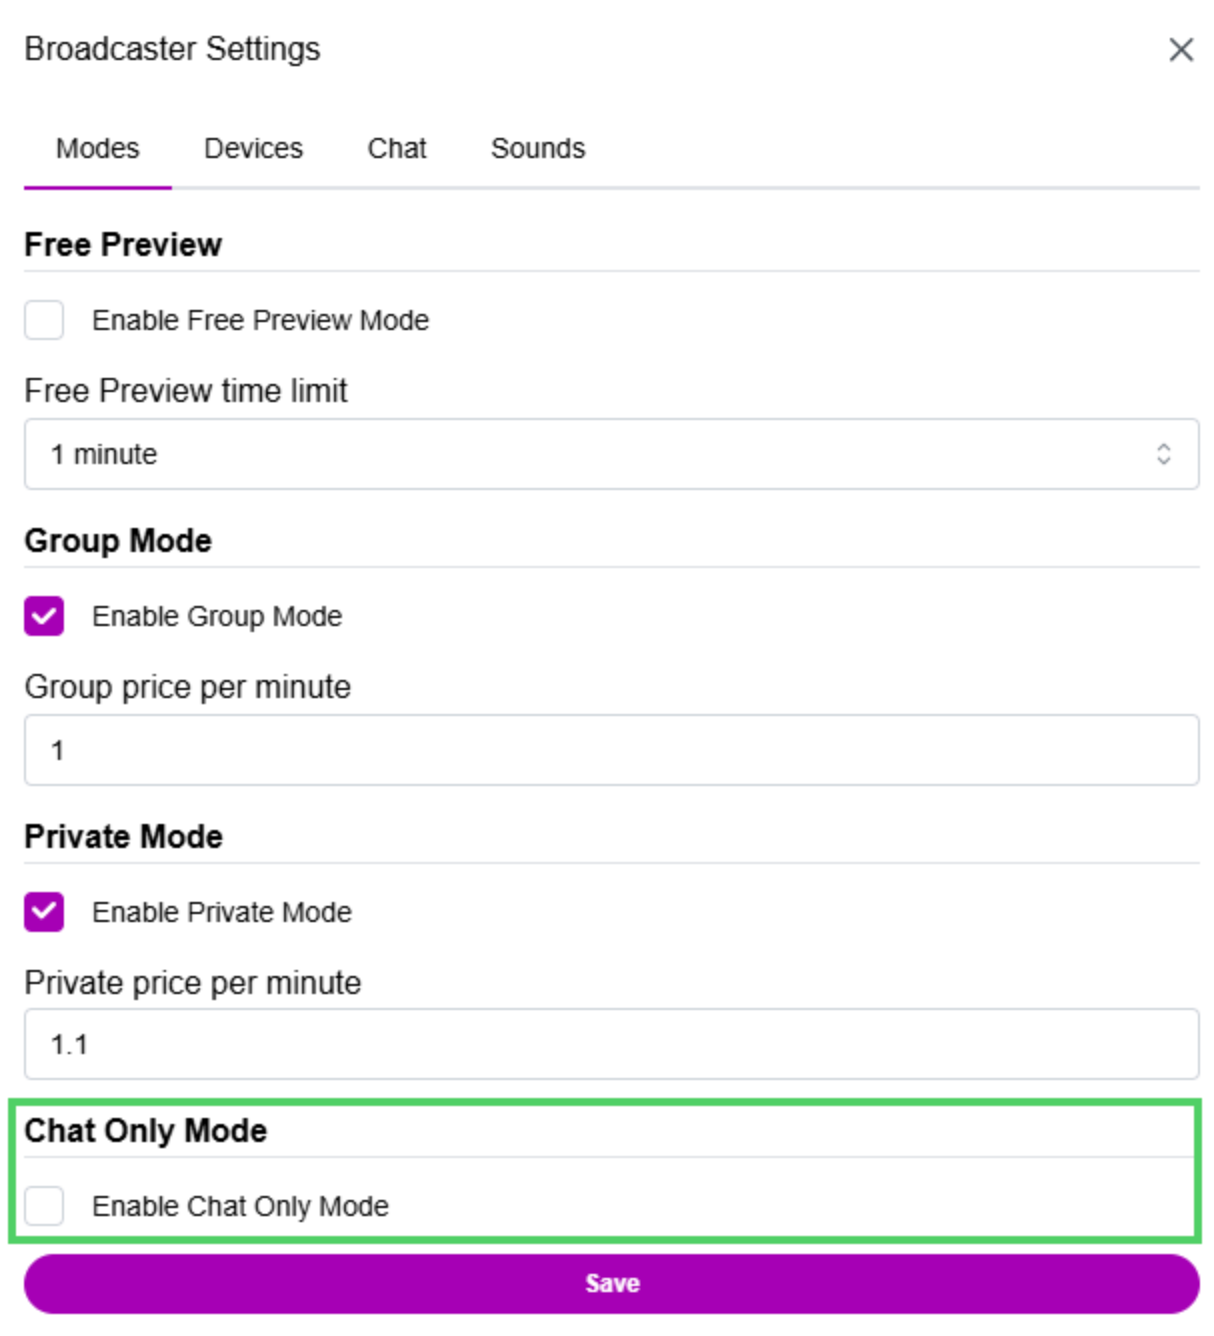Open the Free Preview time limit dropdown
Screen dimensions: 1214x1336
click(x=600, y=454)
